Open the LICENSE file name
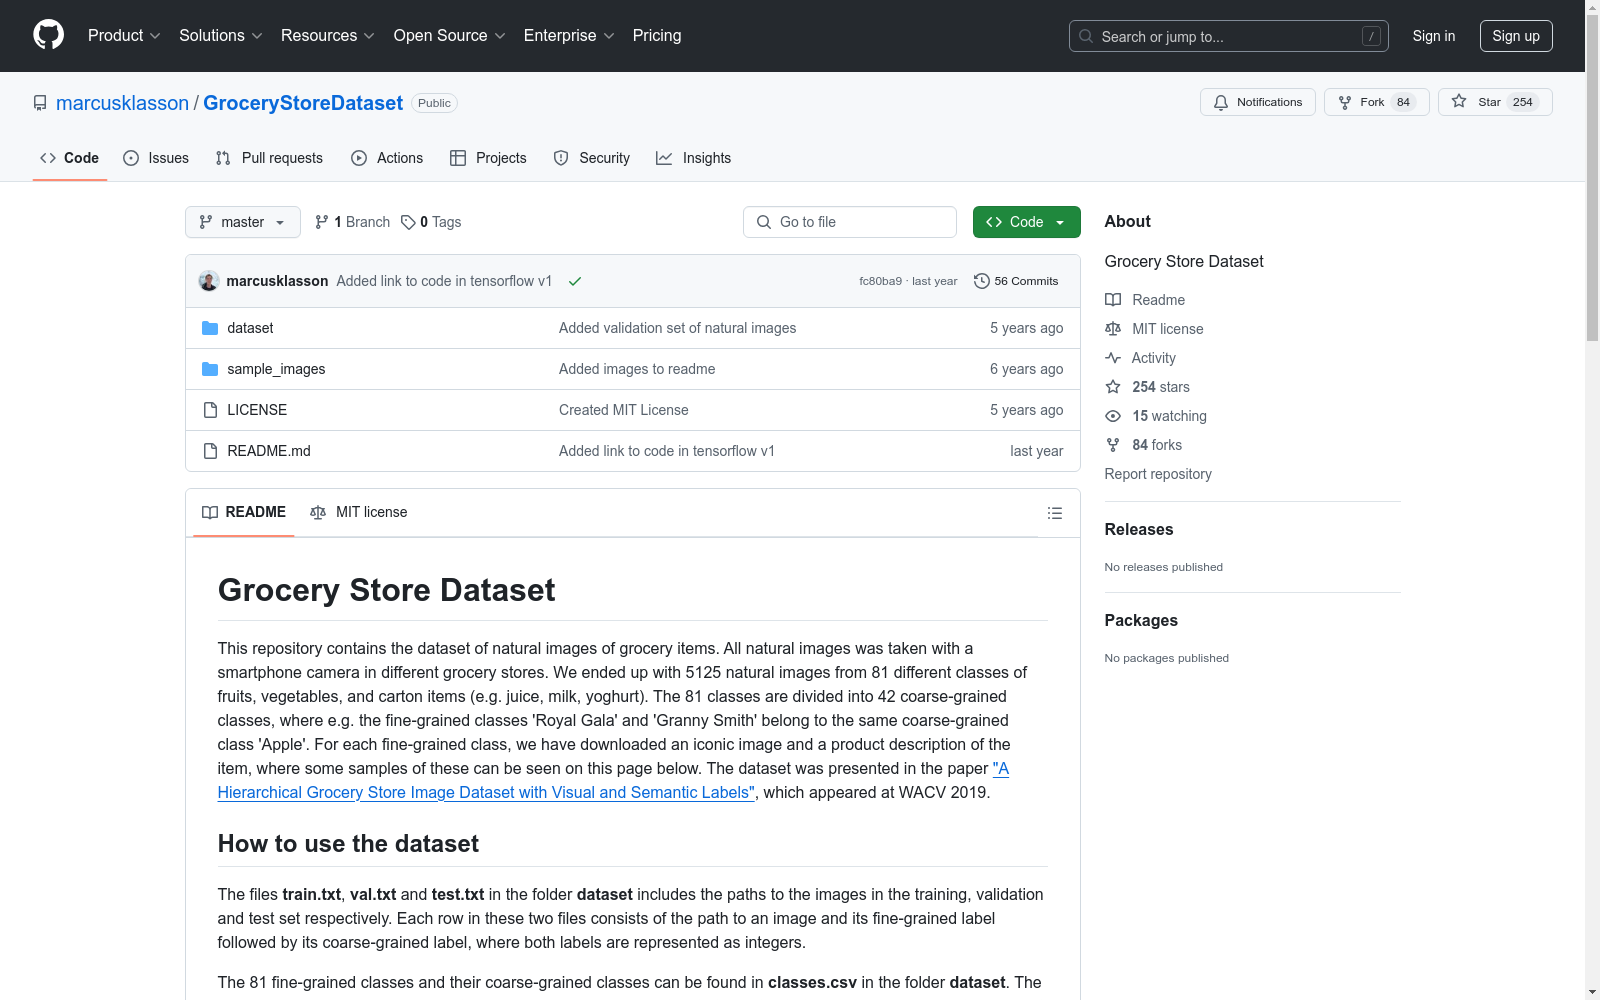This screenshot has width=1600, height=1000. point(257,410)
